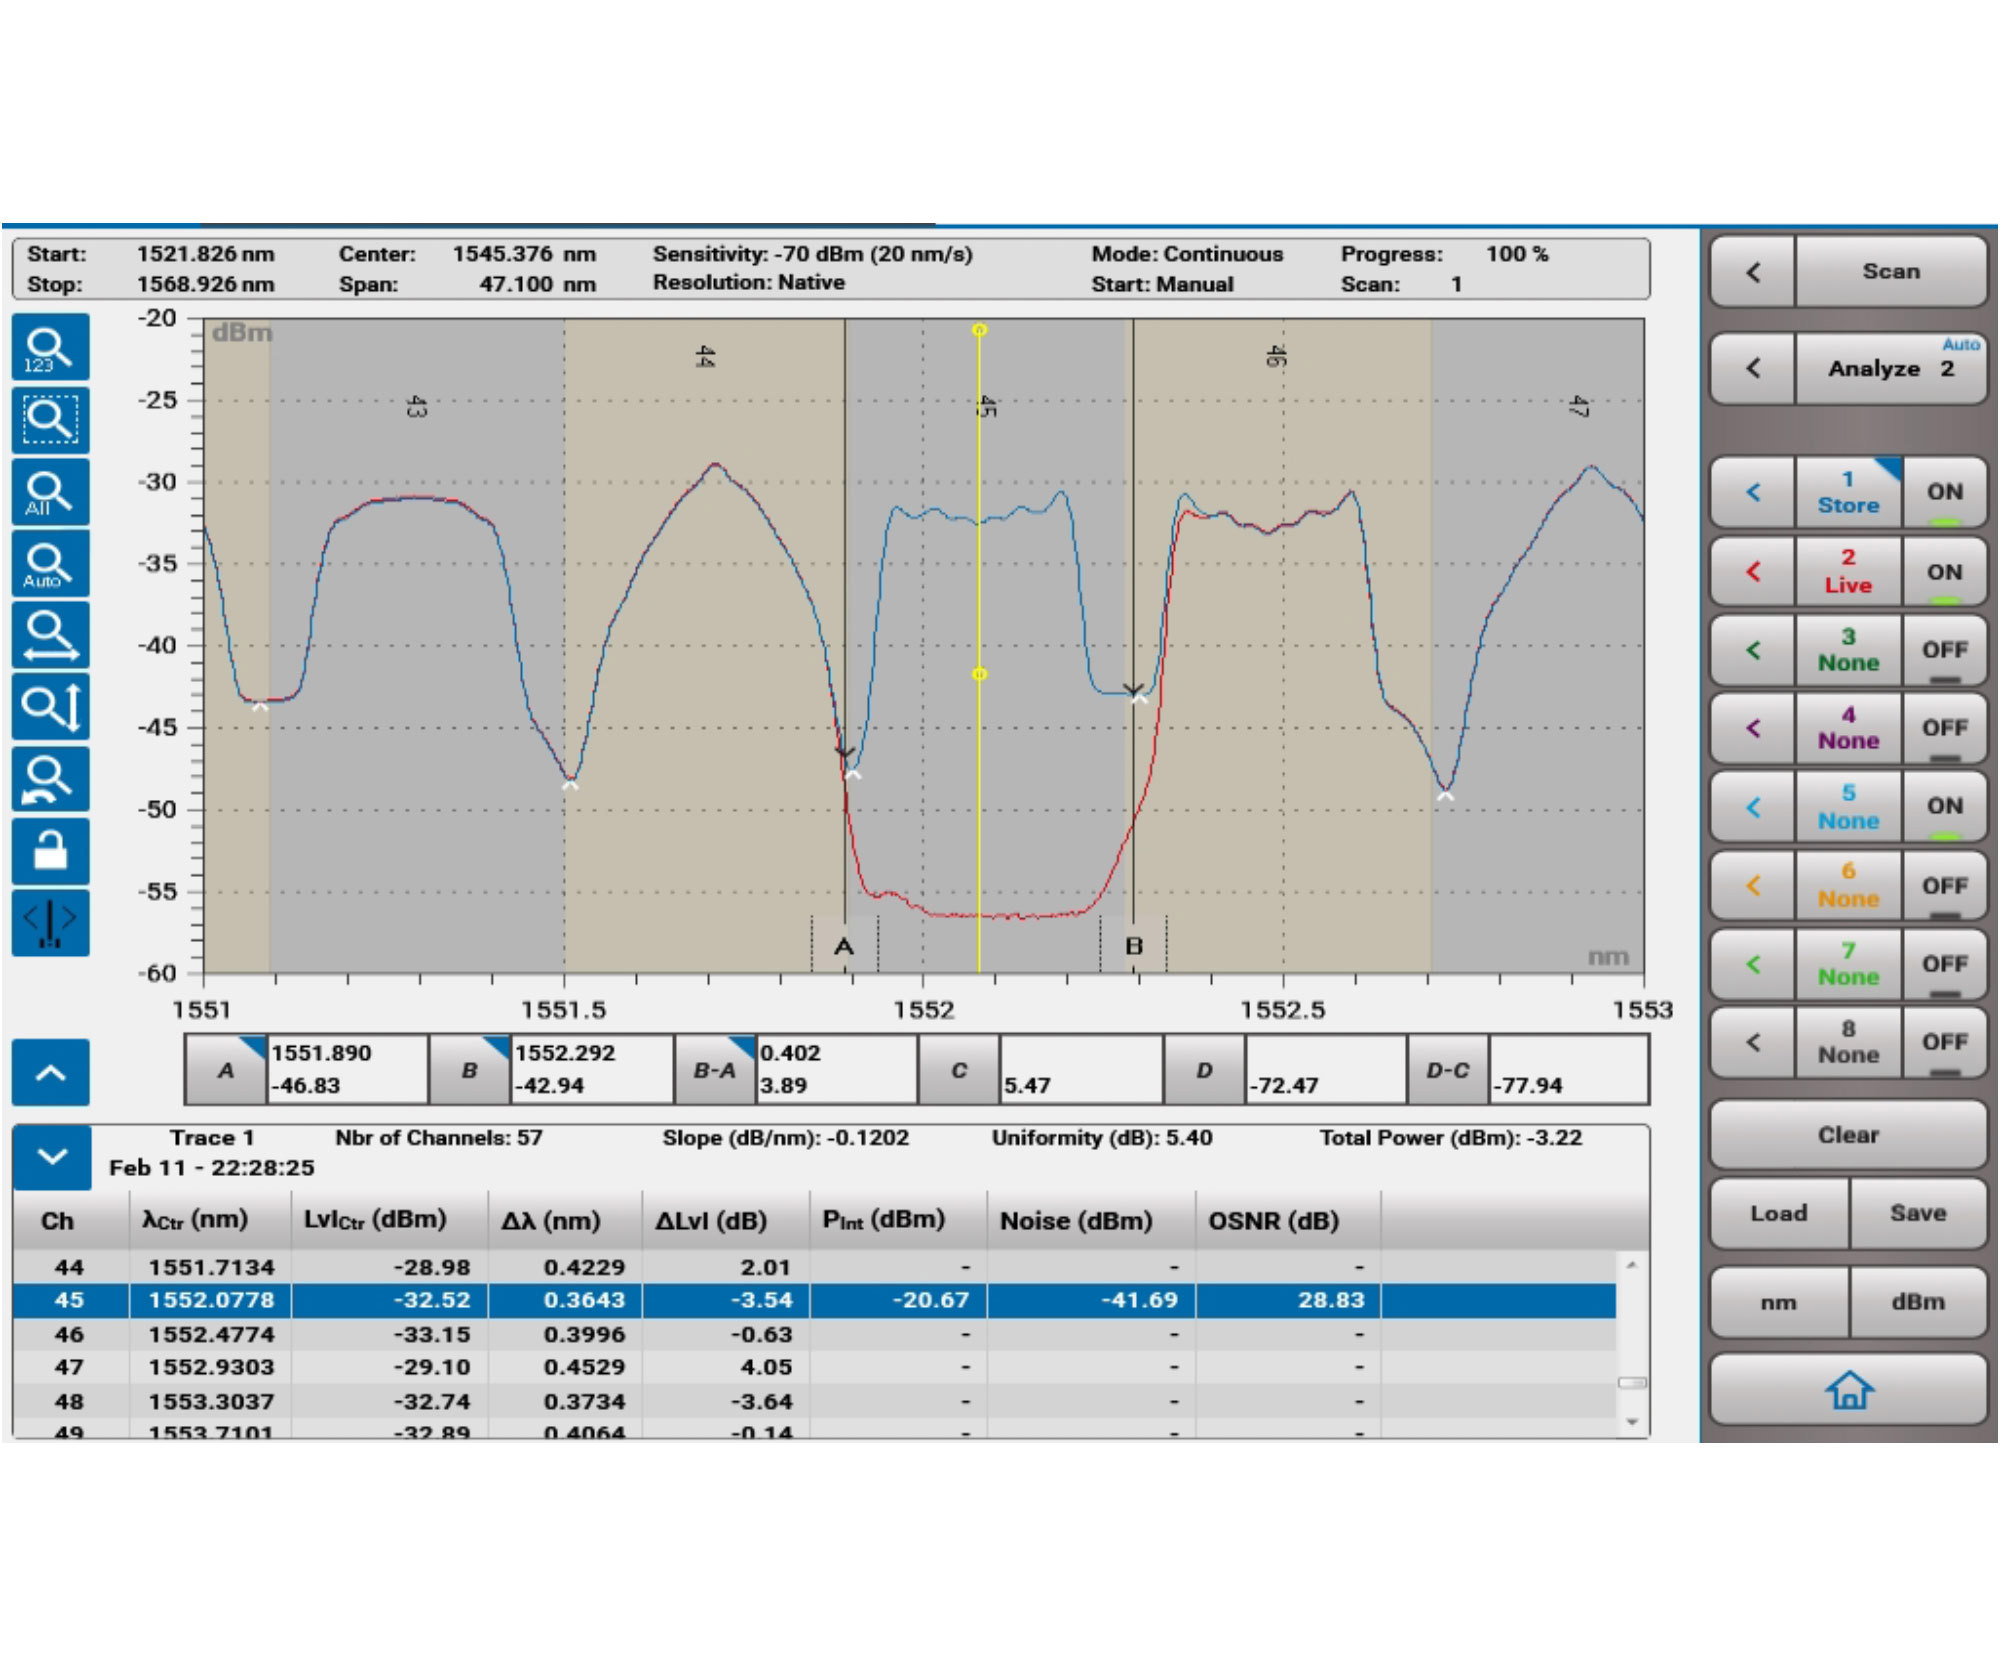Expand the Scan menu left chevron
The height and width of the screenshot is (1667, 2000).
point(1753,271)
